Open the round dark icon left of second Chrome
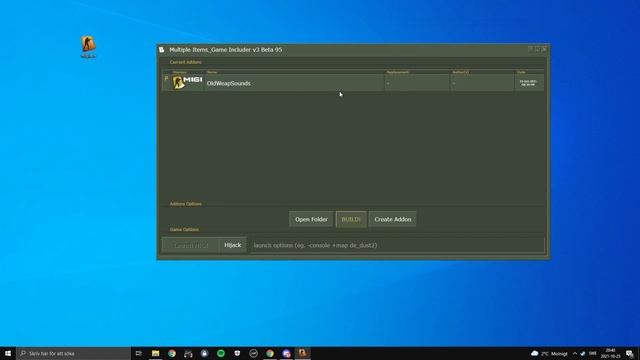Screen dimensions: 640x360 pos(253,353)
